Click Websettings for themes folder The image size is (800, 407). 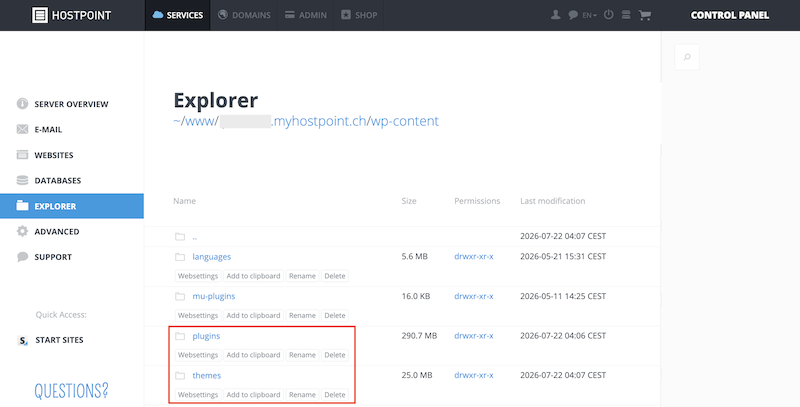pyautogui.click(x=198, y=395)
